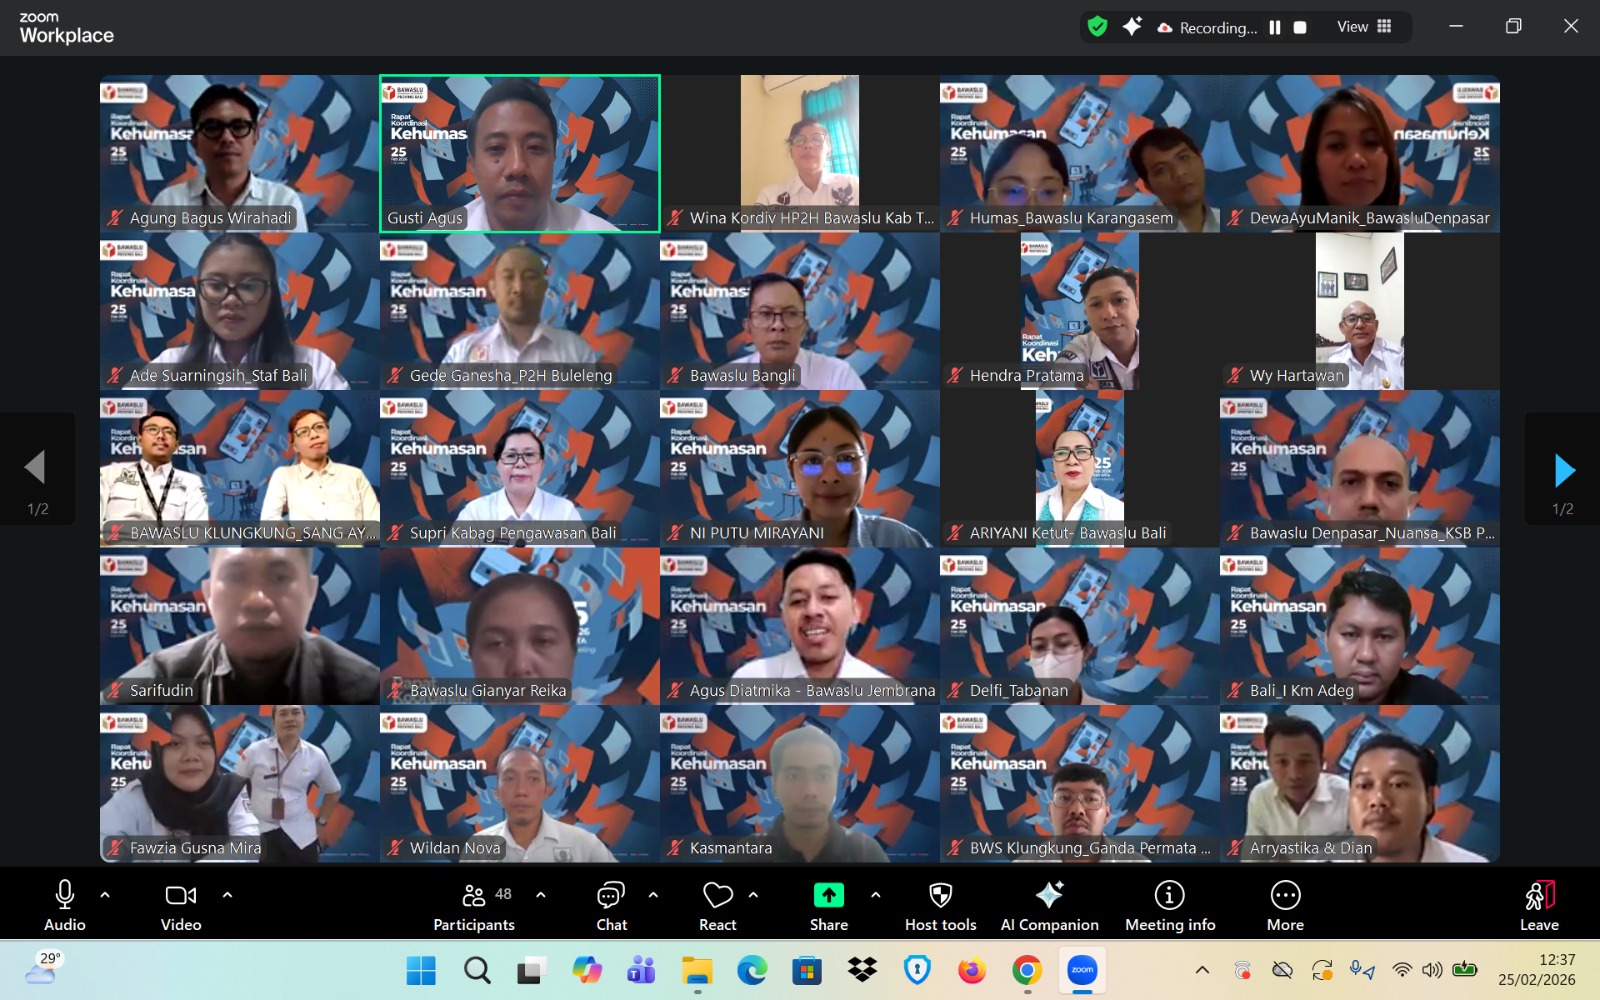The image size is (1600, 1000).
Task: Open the React emoji menu
Action: click(717, 906)
